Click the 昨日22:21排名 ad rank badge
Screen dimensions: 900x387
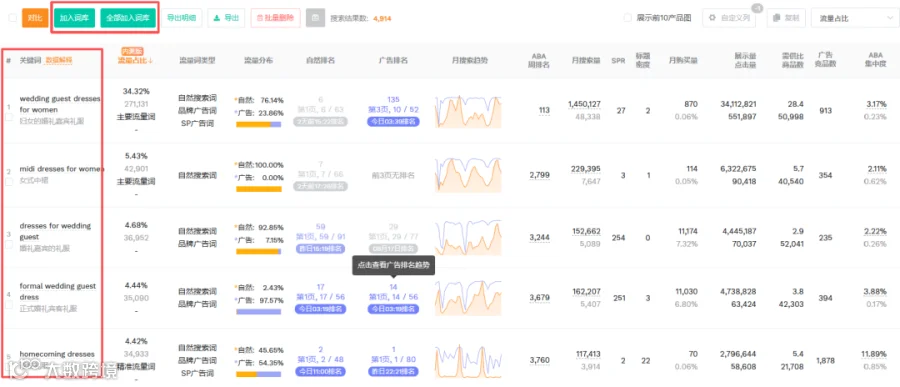pyautogui.click(x=394, y=371)
